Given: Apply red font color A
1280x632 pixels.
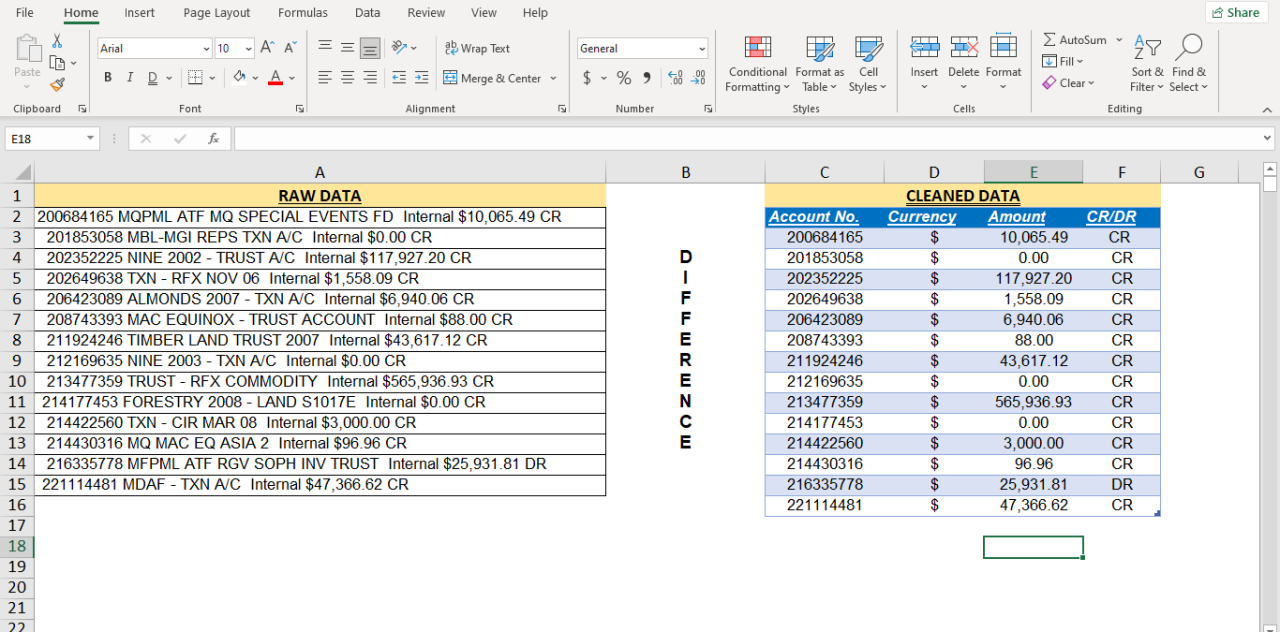Looking at the screenshot, I should click(x=275, y=78).
